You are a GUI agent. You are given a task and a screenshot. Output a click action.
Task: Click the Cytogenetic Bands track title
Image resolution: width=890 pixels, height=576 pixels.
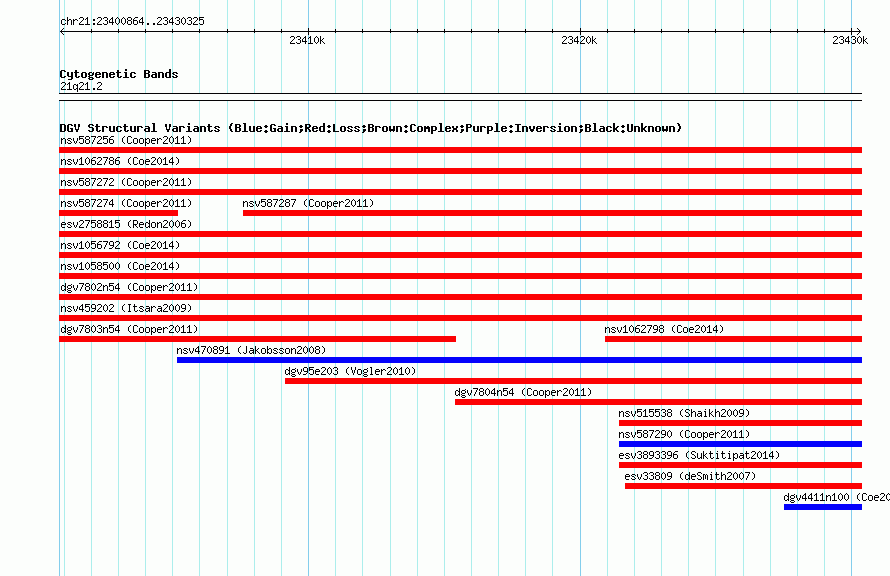tap(119, 74)
